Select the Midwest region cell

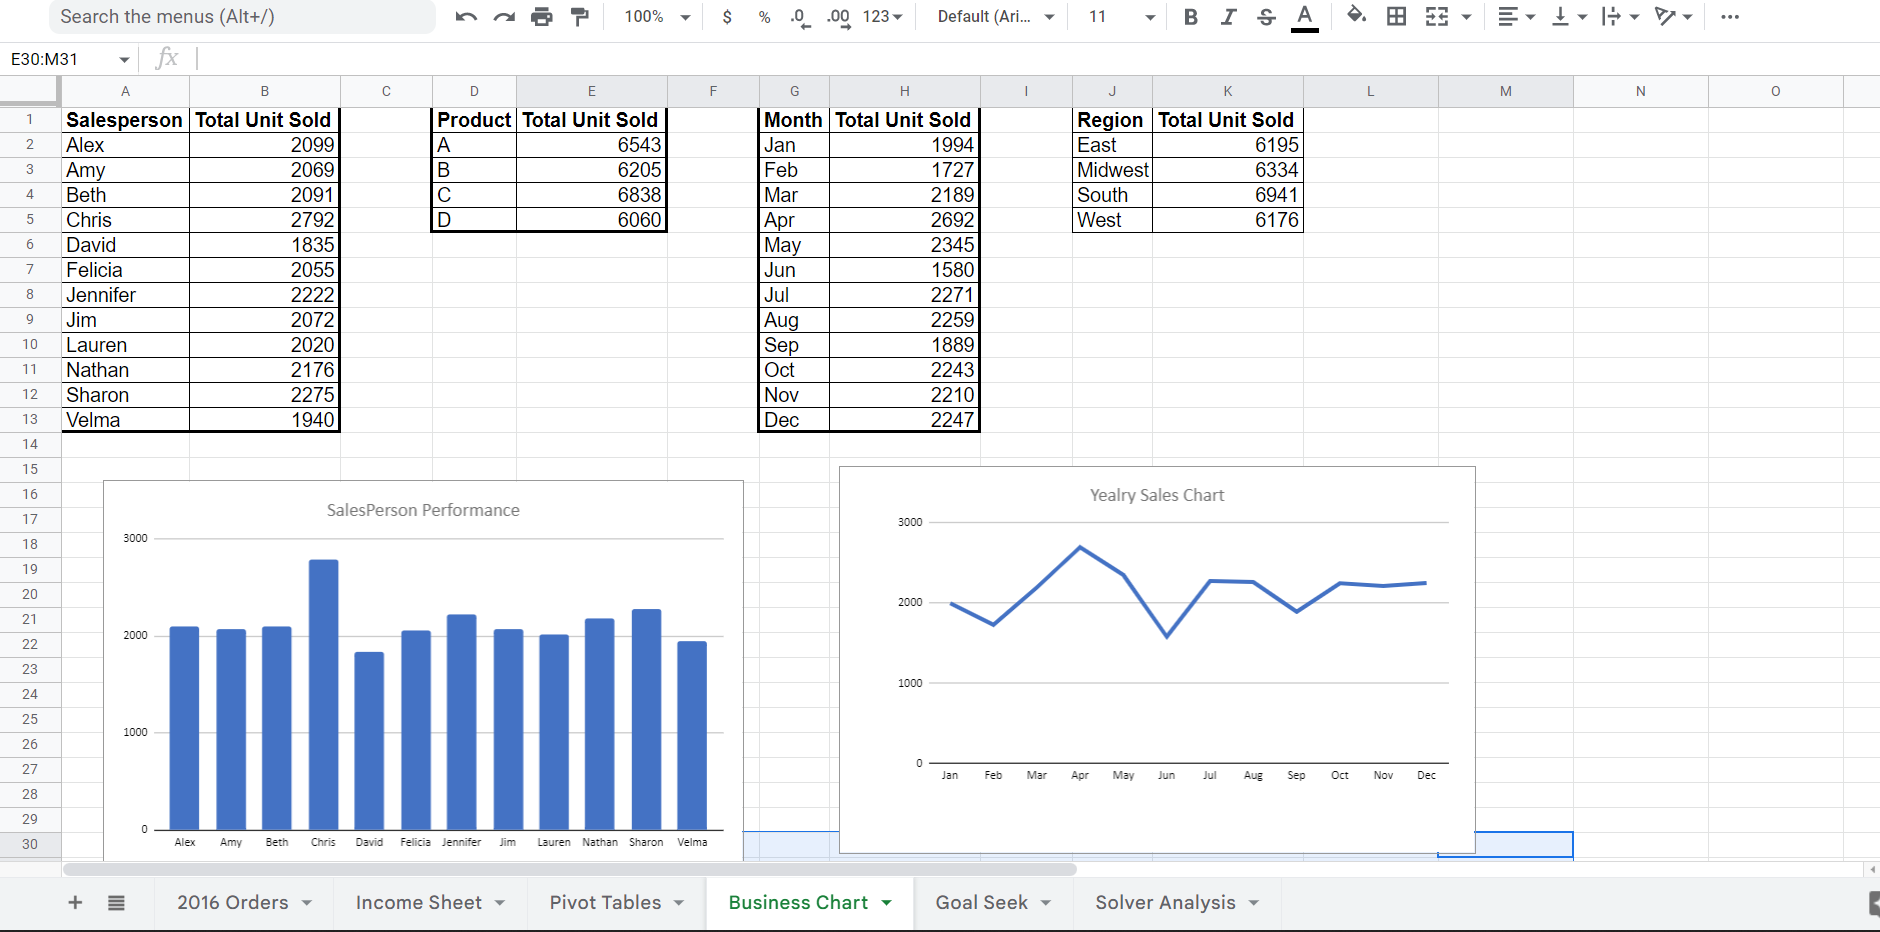[x=1112, y=170]
